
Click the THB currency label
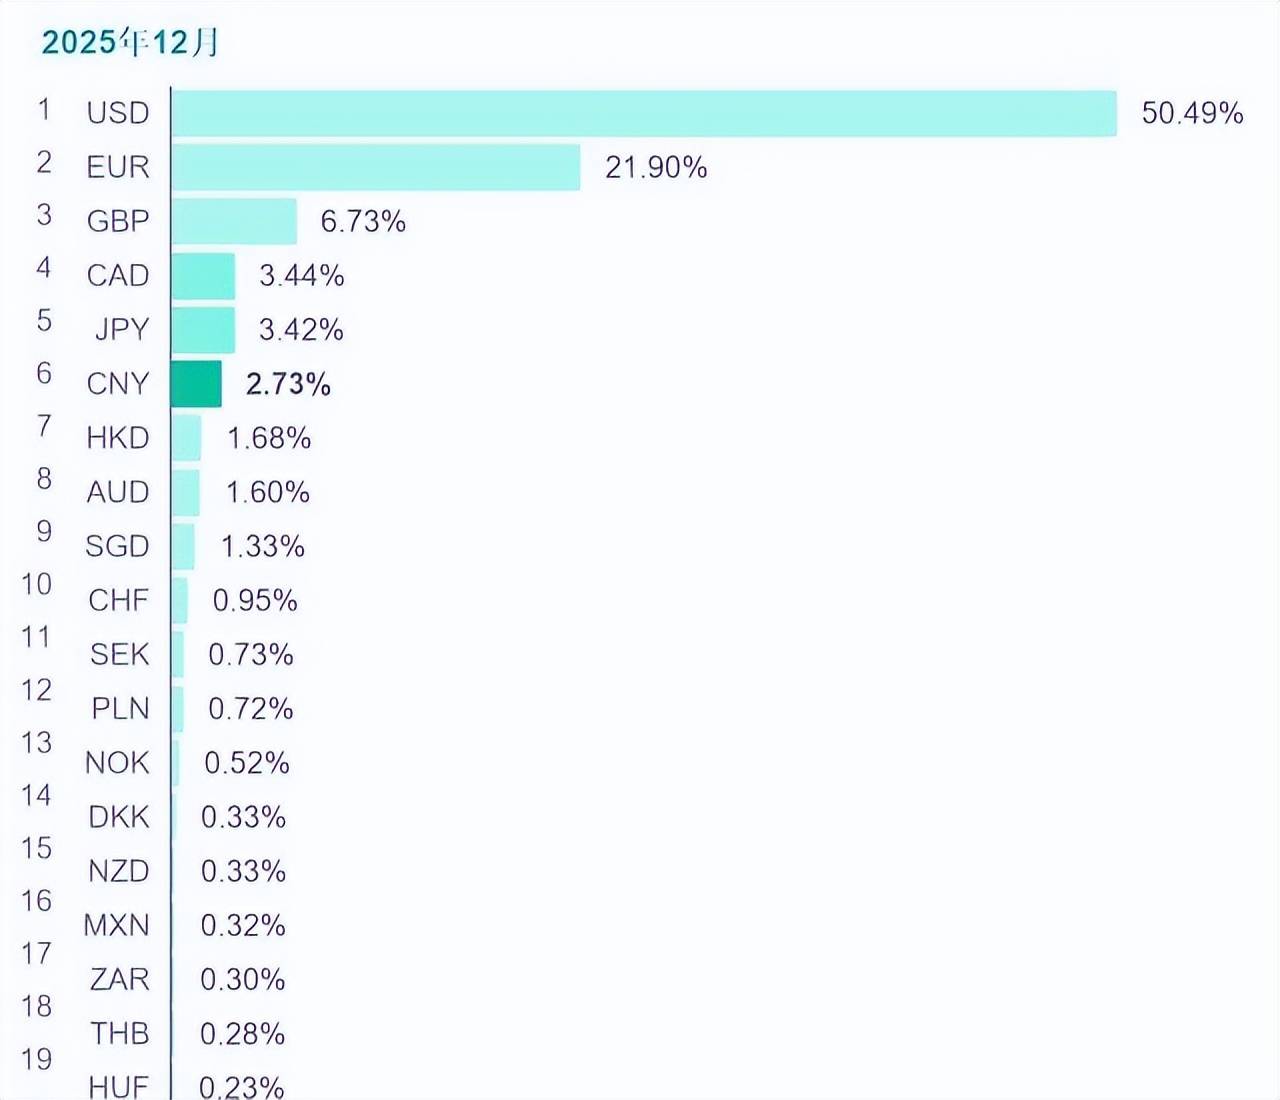click(120, 1033)
